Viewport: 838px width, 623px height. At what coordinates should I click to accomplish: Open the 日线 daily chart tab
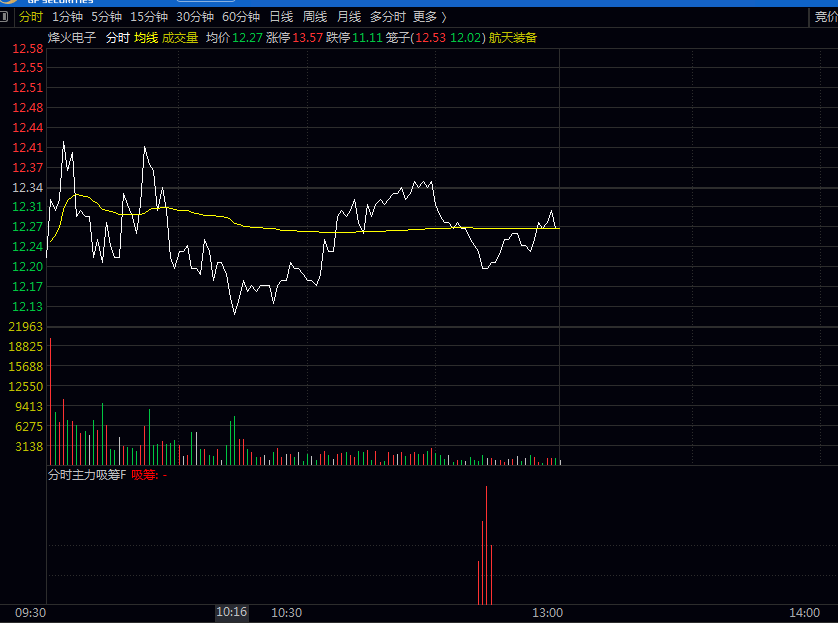pos(281,17)
